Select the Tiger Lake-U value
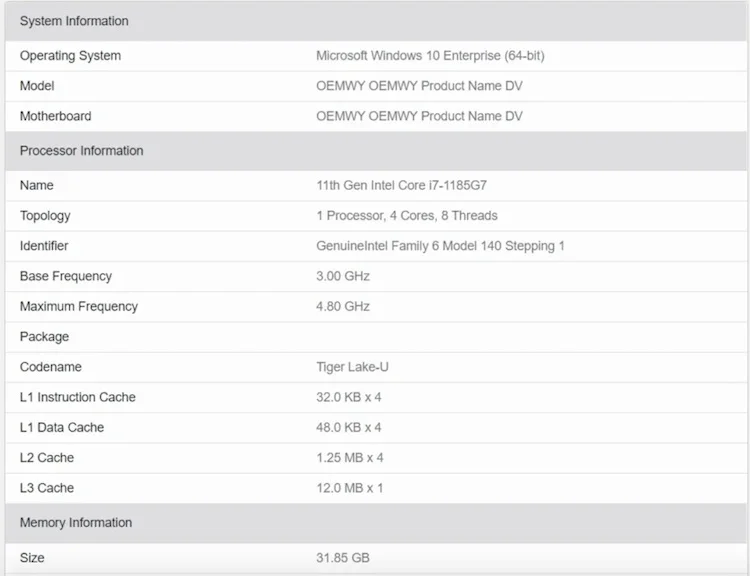The height and width of the screenshot is (576, 750). 352,367
